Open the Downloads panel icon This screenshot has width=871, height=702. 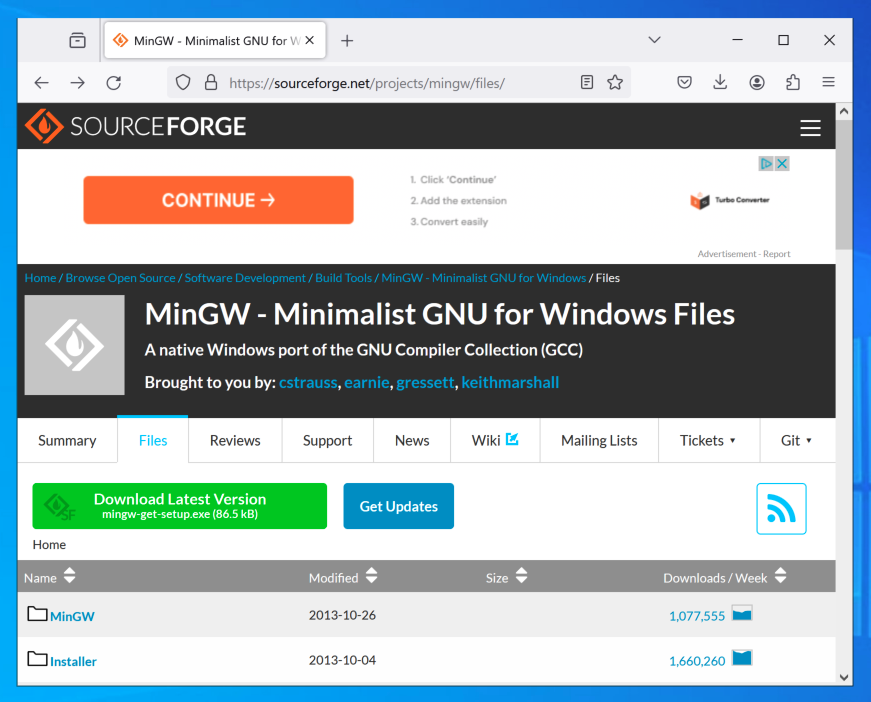coord(720,83)
